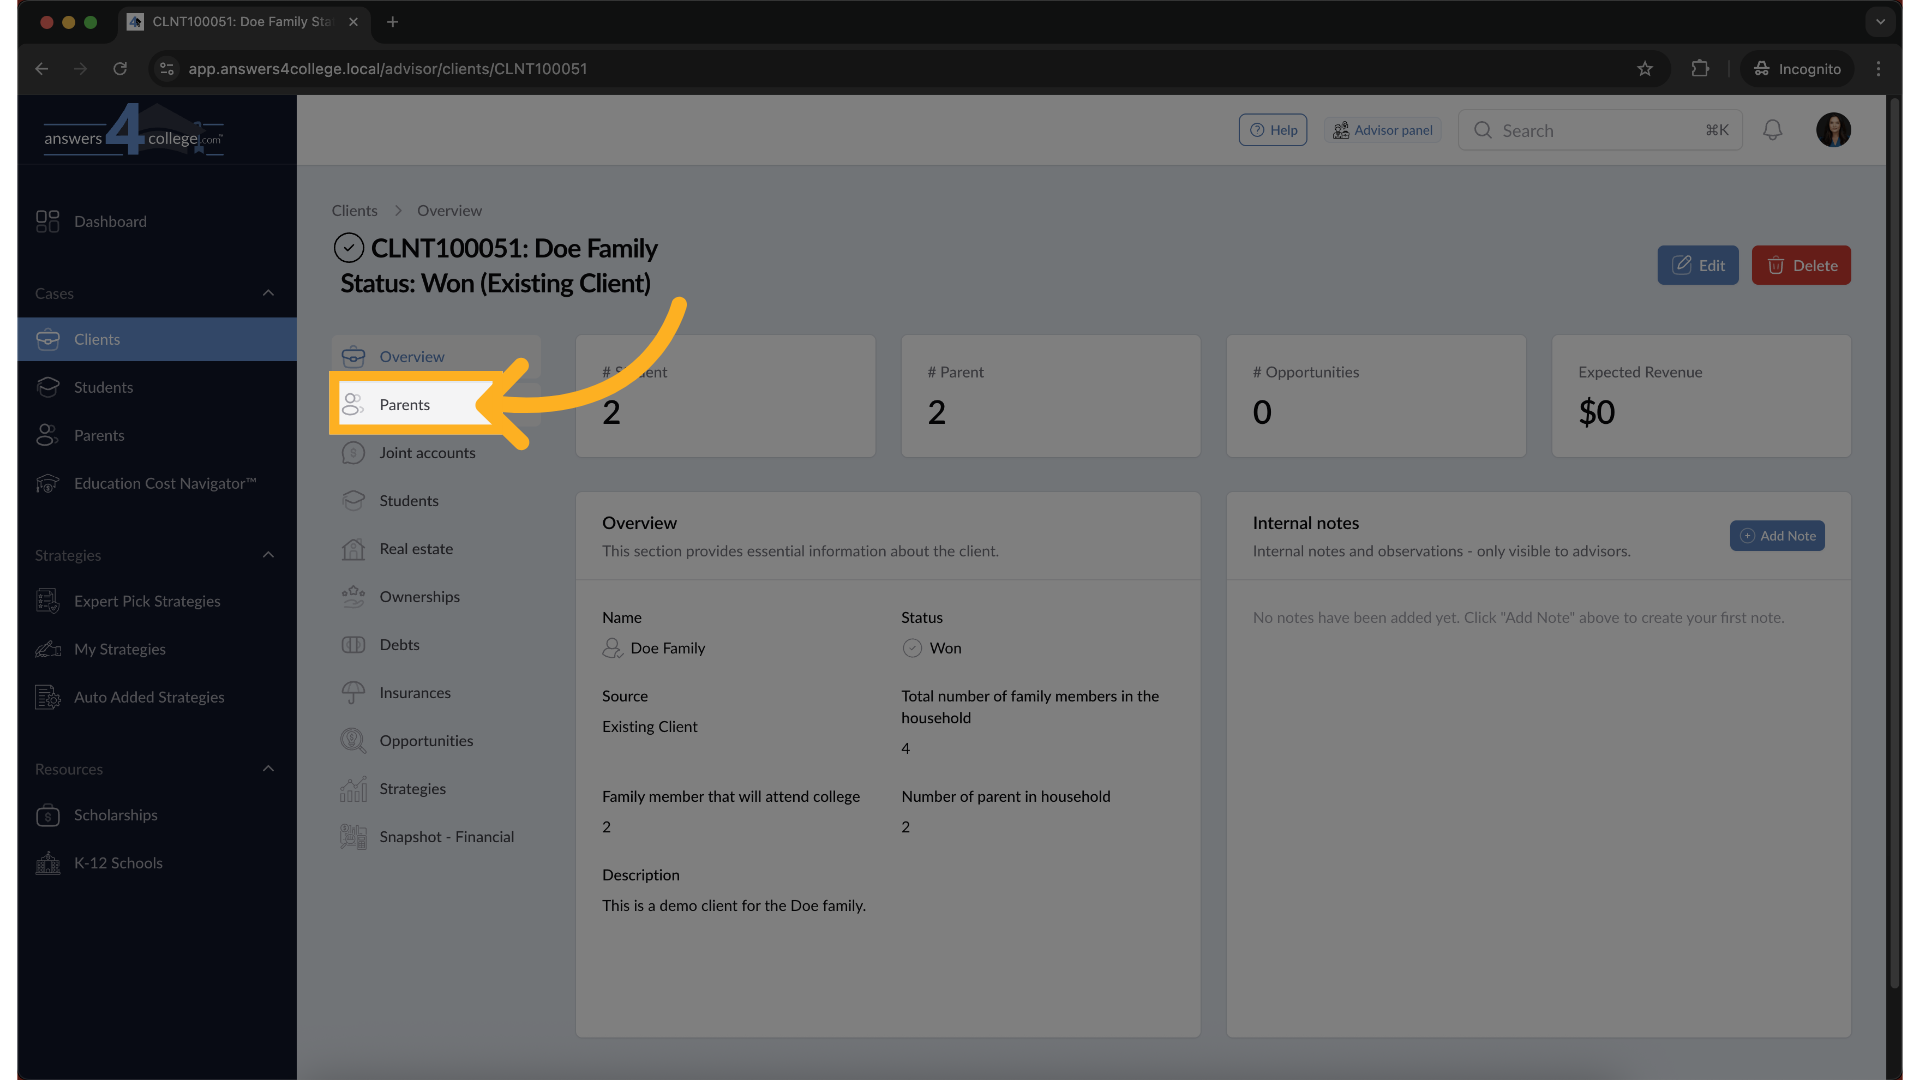Navigate to Clients via the breadcrumb
The height and width of the screenshot is (1080, 1920).
[354, 210]
